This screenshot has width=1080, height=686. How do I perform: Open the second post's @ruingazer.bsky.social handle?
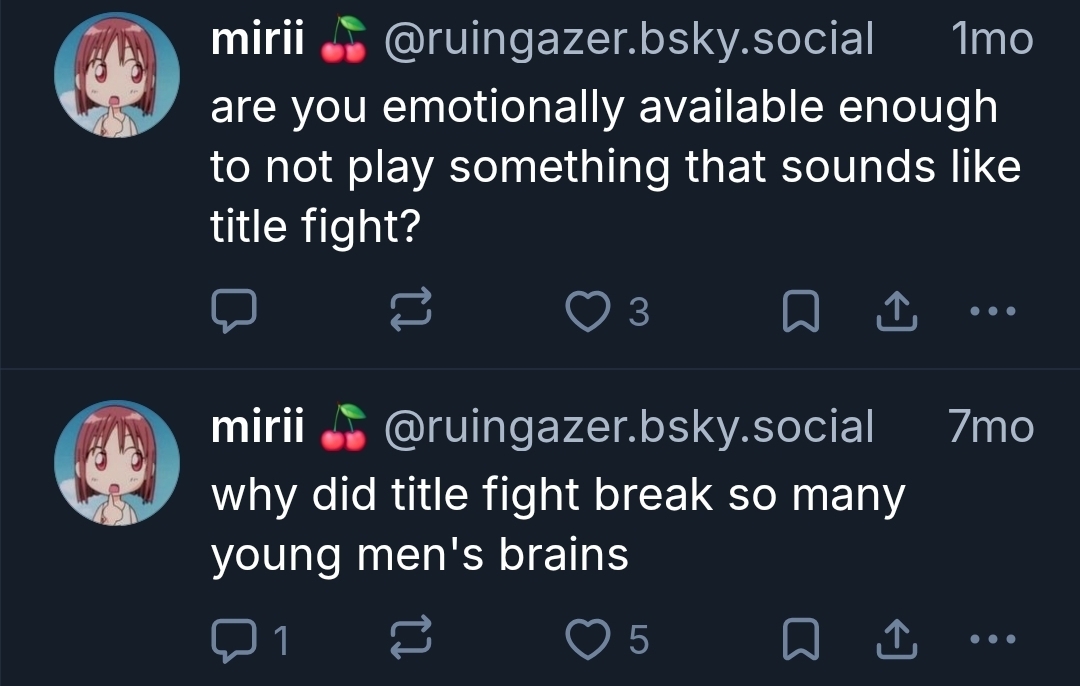pos(628,427)
